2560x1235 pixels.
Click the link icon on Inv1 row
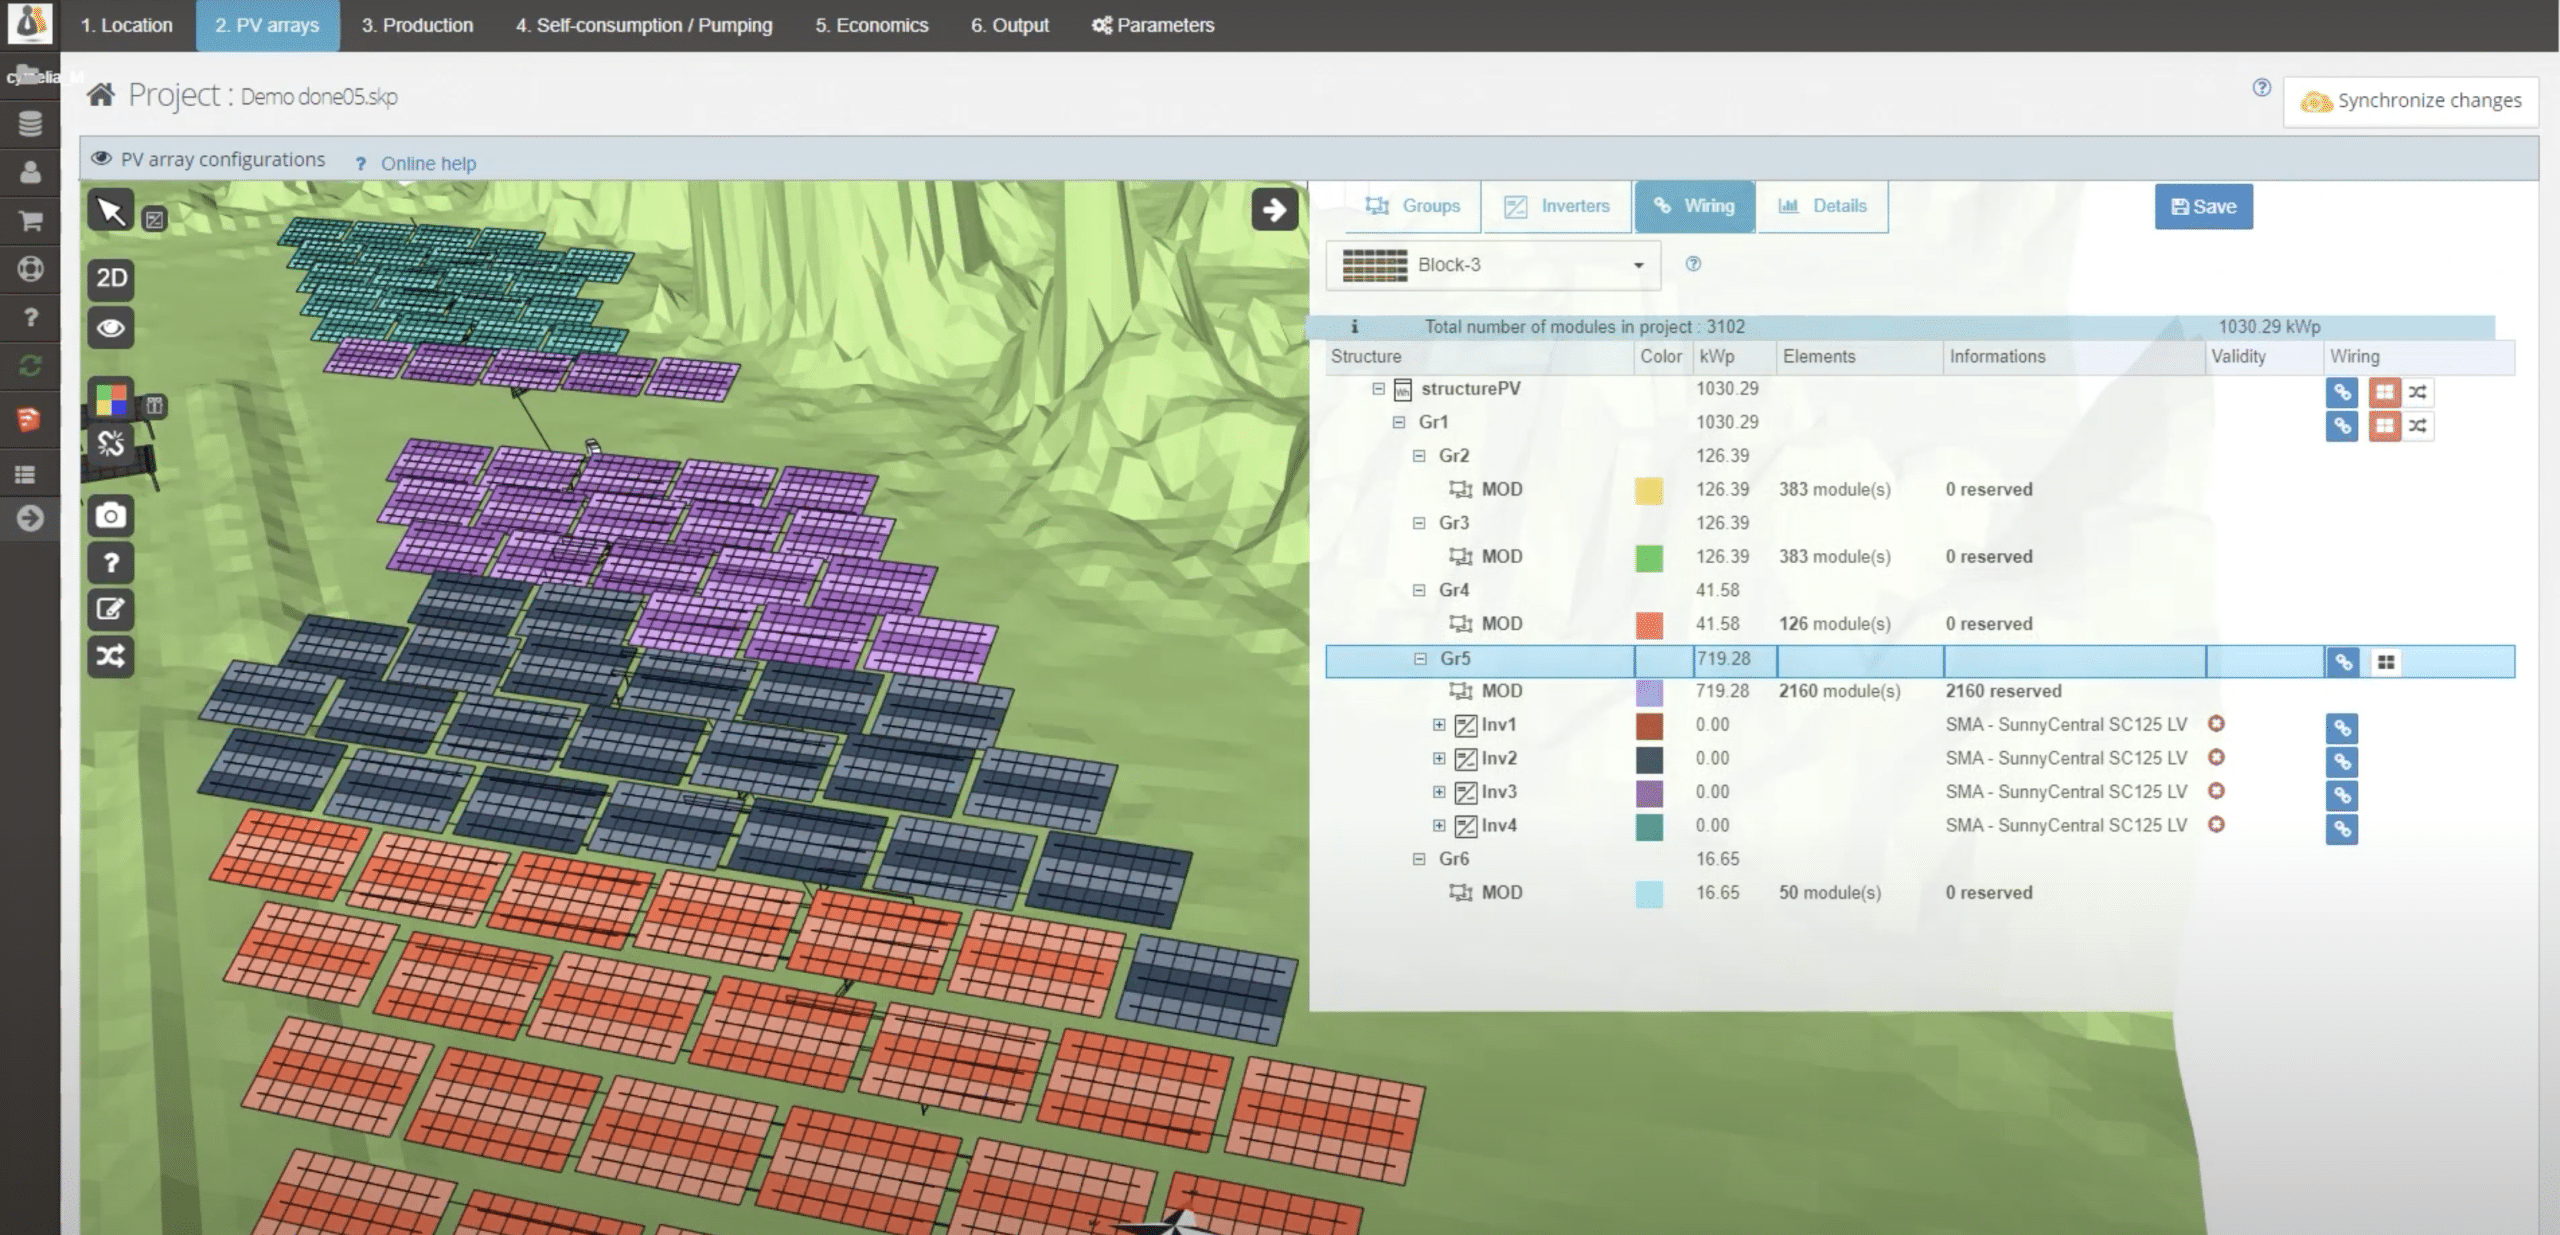[x=2341, y=728]
